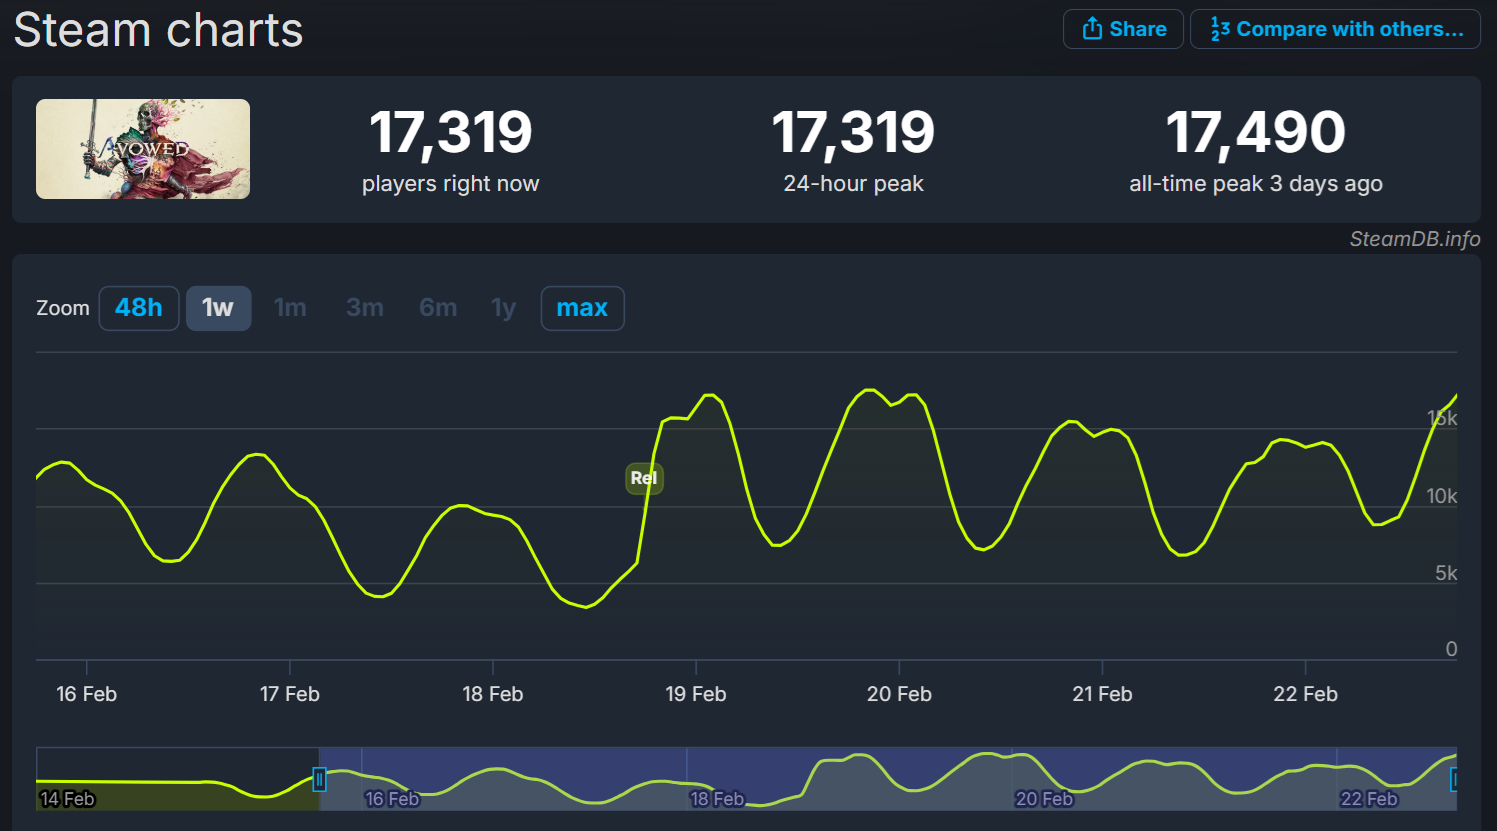This screenshot has width=1497, height=831.
Task: Set chart zoom to 48h
Action: point(139,308)
